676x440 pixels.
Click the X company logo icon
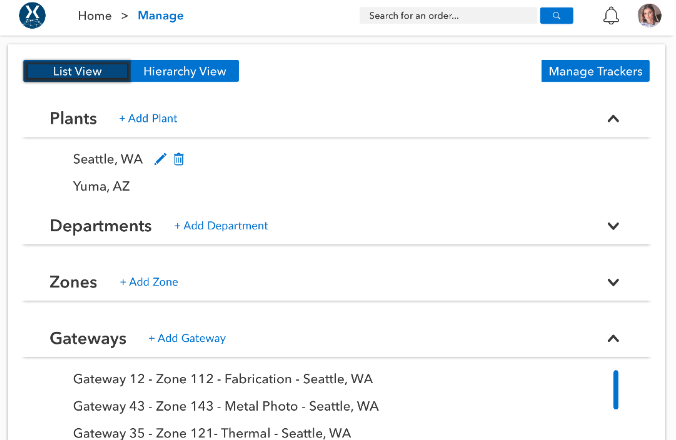tap(33, 16)
